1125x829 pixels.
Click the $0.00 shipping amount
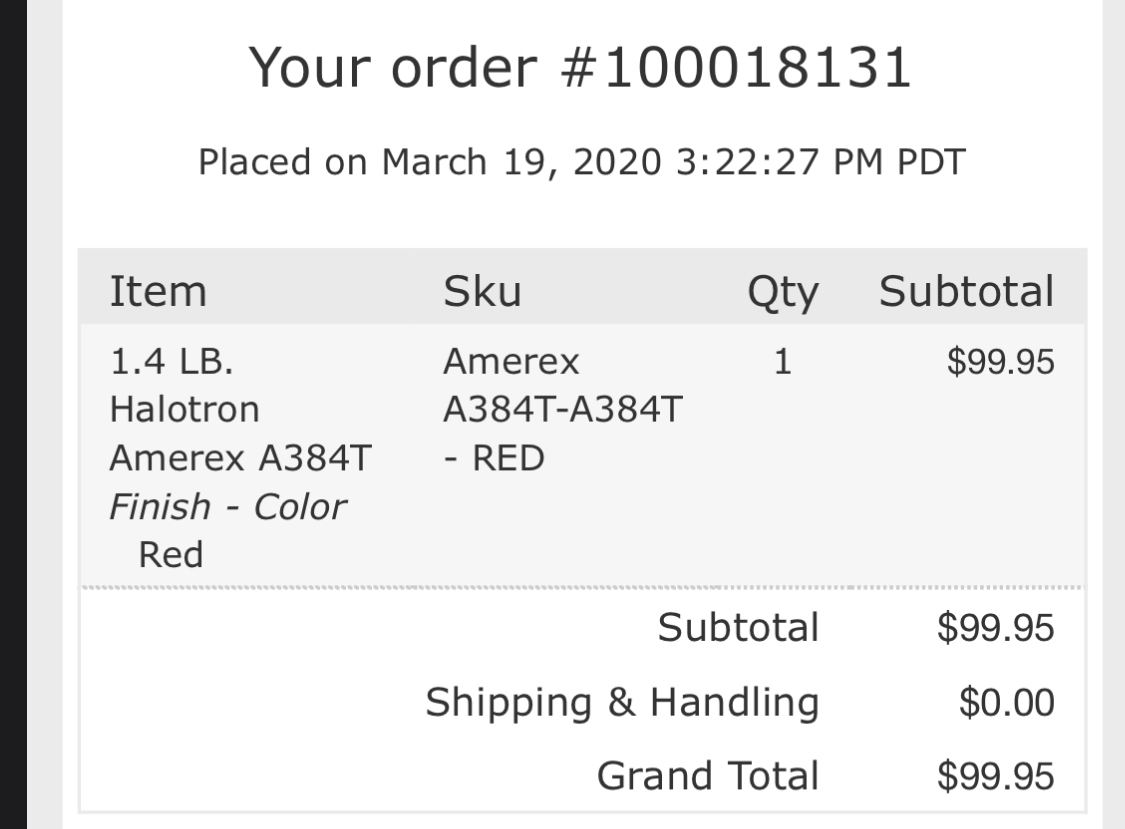[x=1006, y=702]
